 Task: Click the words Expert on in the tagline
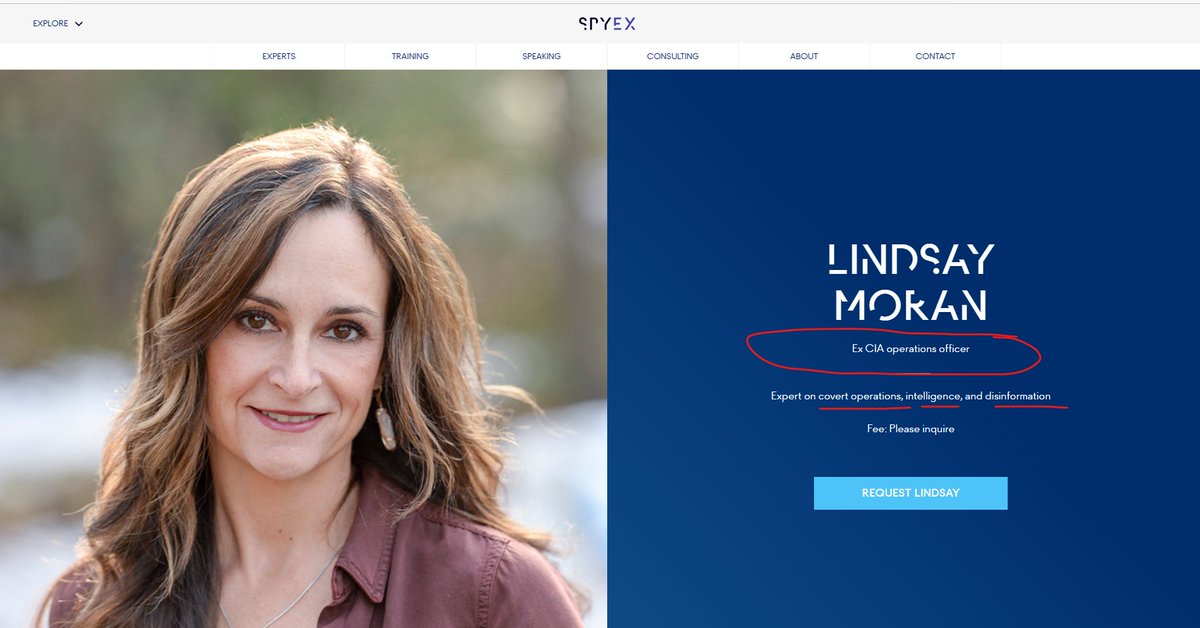point(793,396)
